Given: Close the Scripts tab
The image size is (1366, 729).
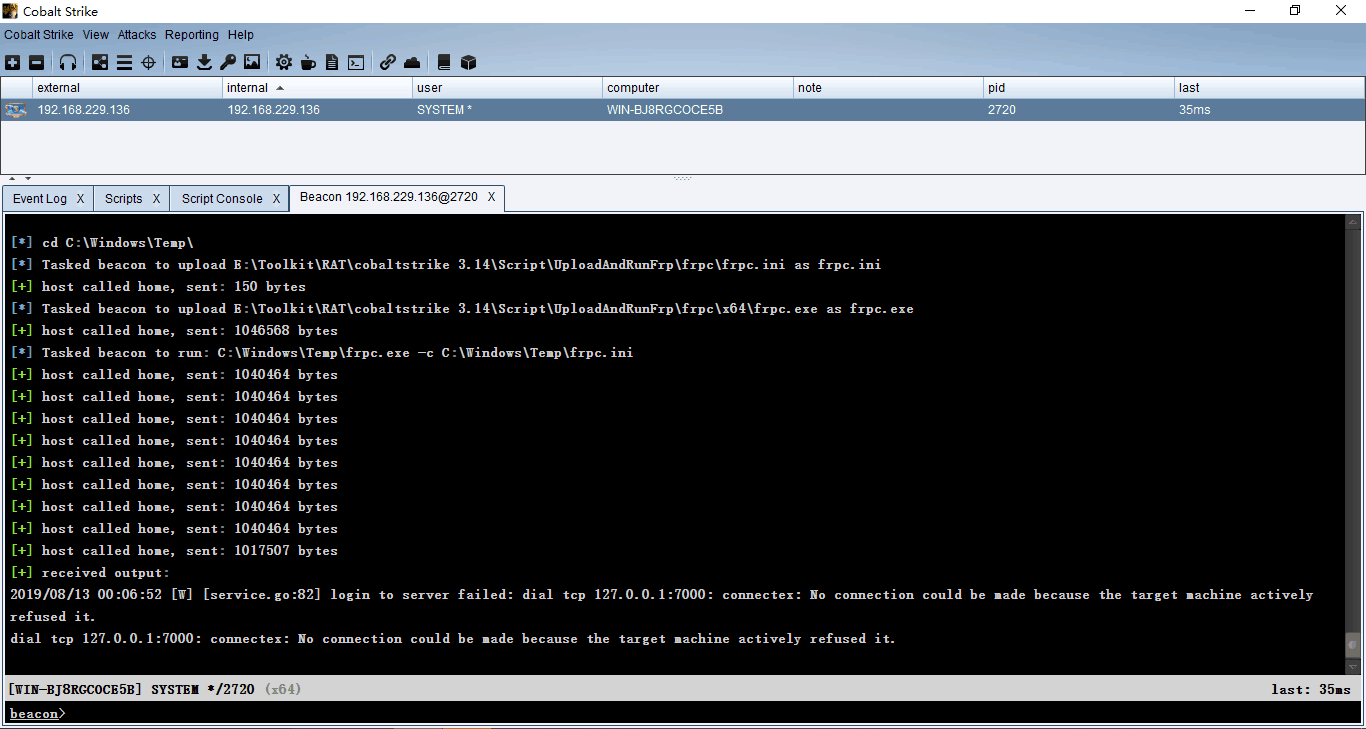Looking at the screenshot, I should [156, 198].
